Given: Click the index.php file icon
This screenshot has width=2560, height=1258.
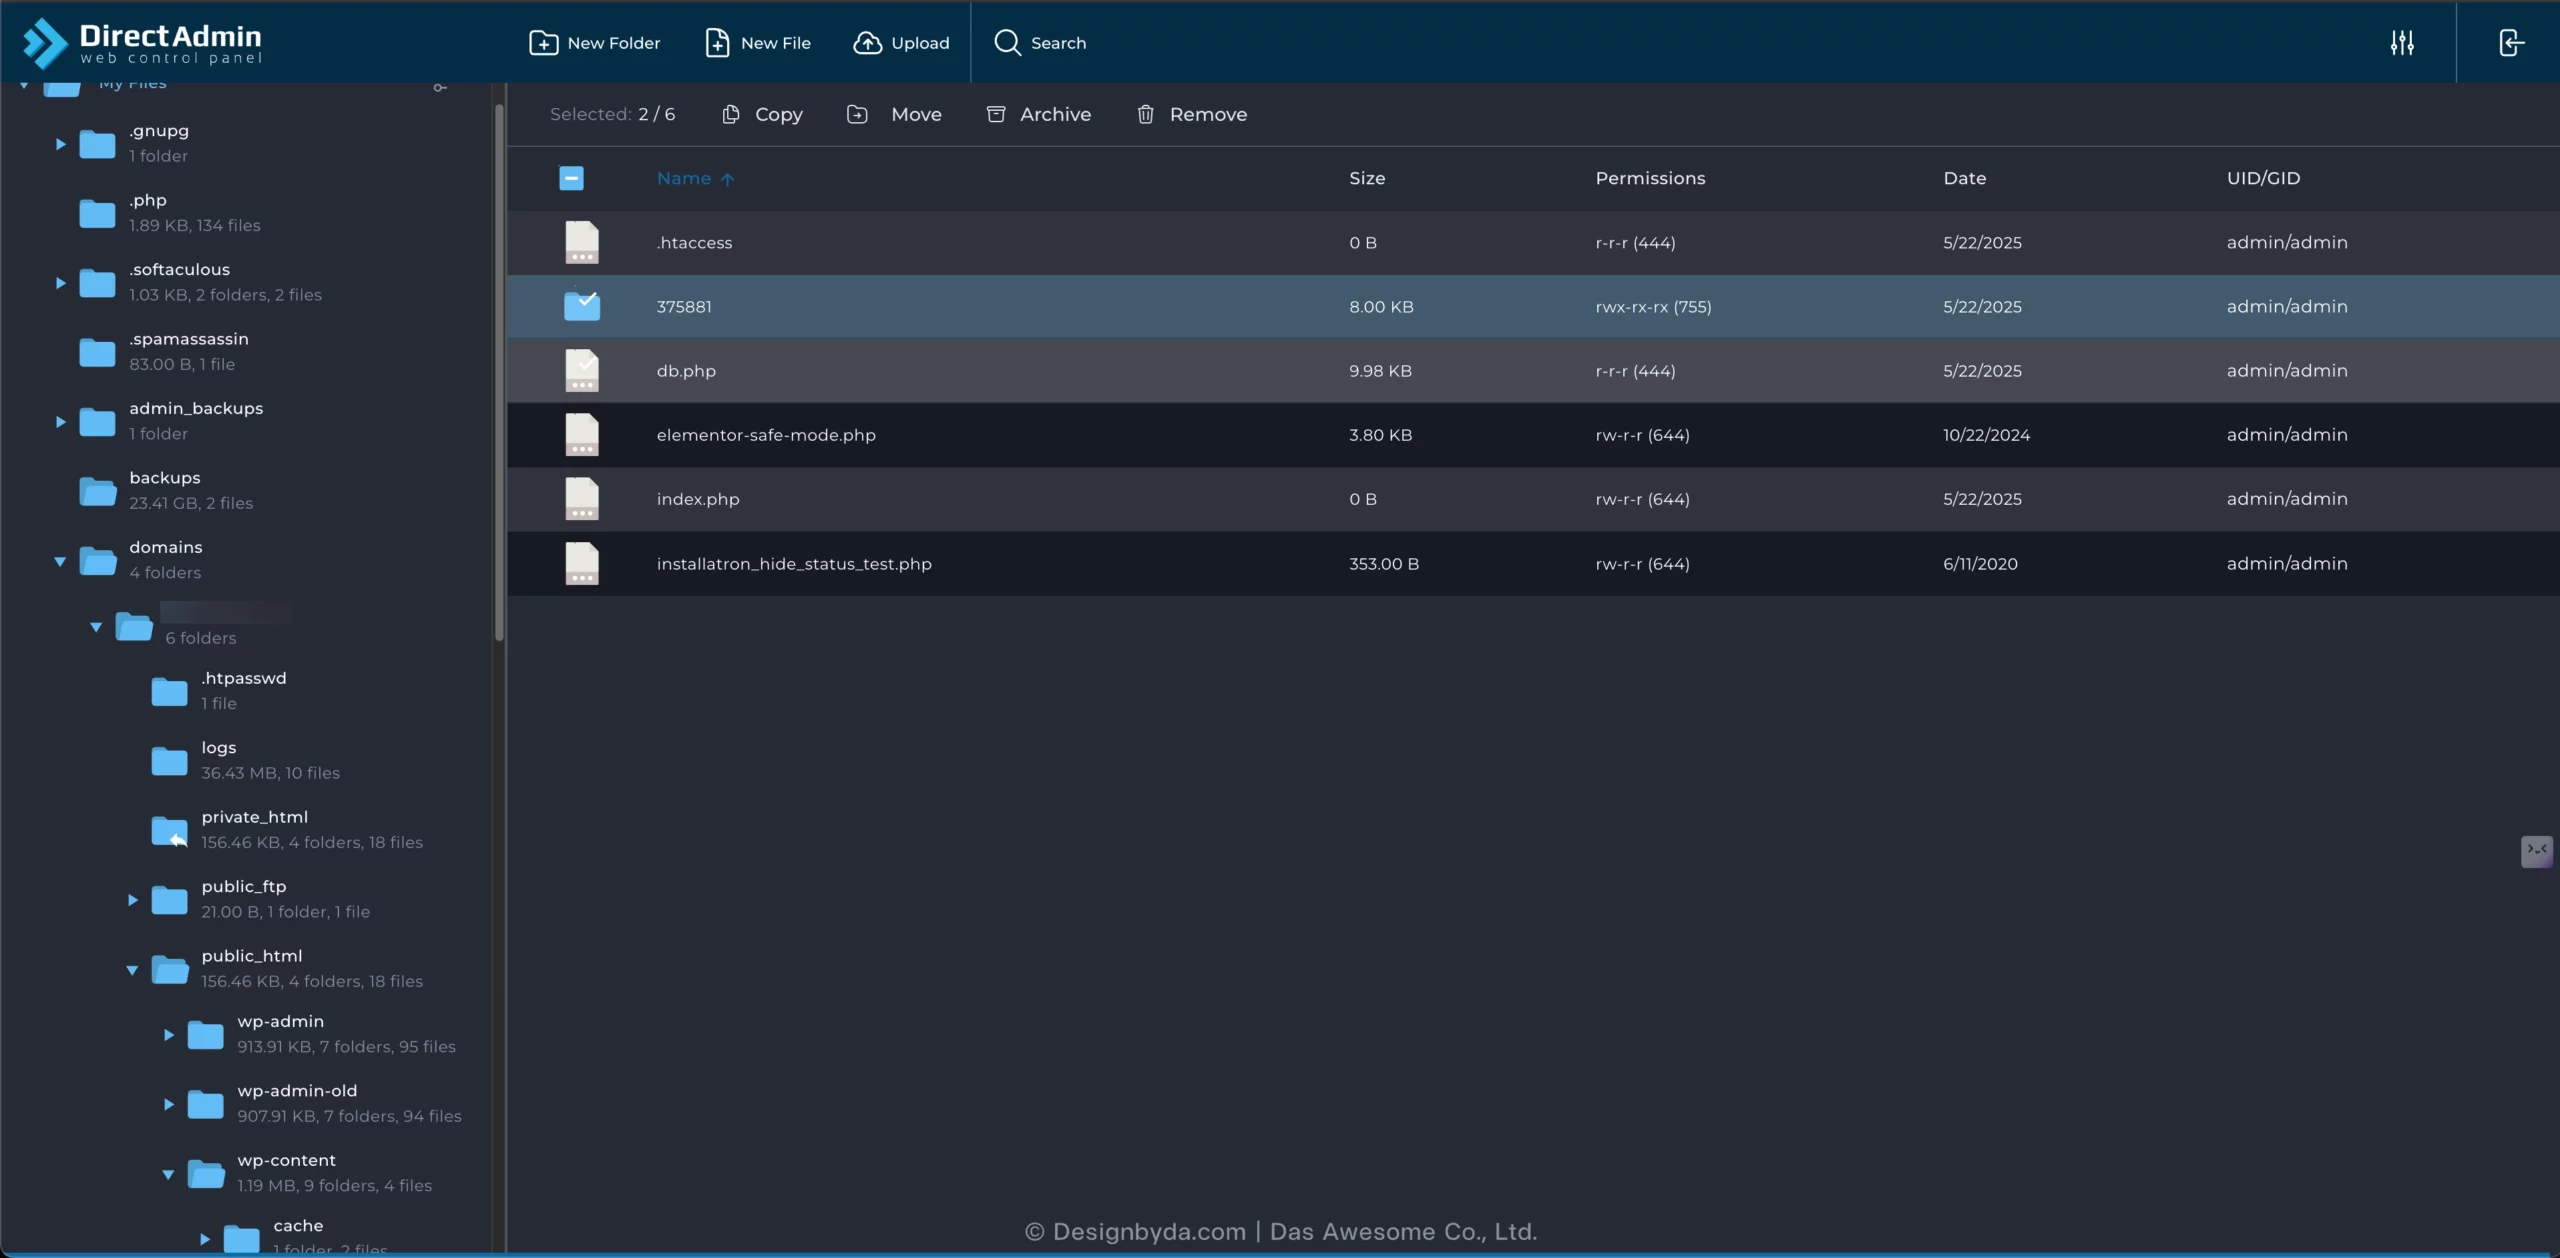Looking at the screenshot, I should pyautogui.click(x=582, y=499).
